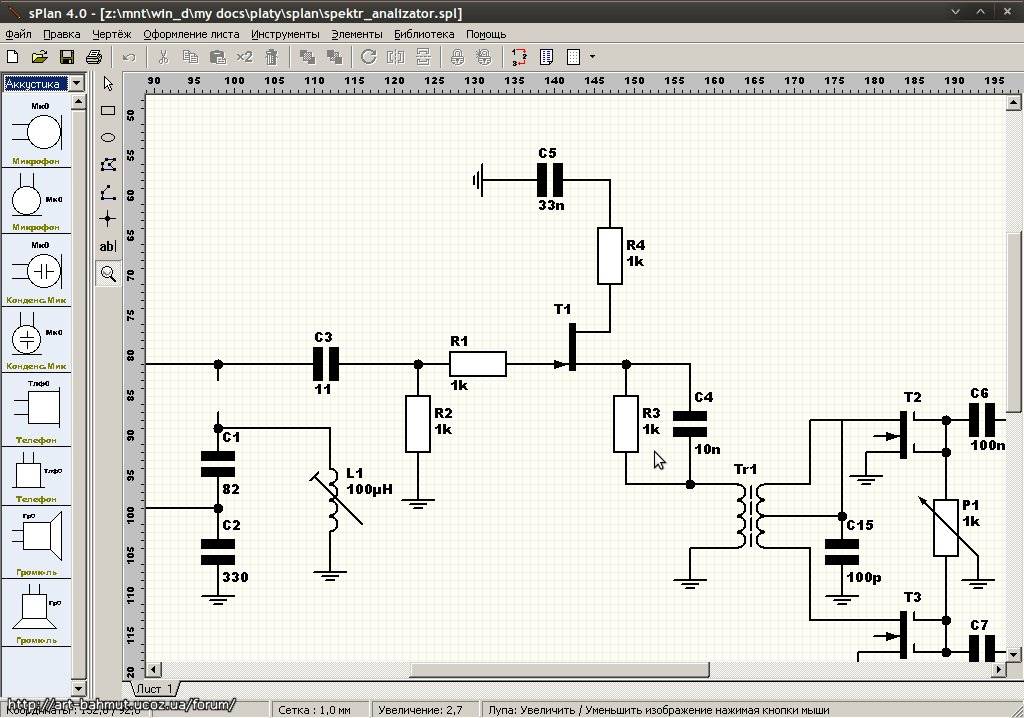The width and height of the screenshot is (1024, 718).
Task: Open the Библиотека menu
Action: [x=424, y=34]
